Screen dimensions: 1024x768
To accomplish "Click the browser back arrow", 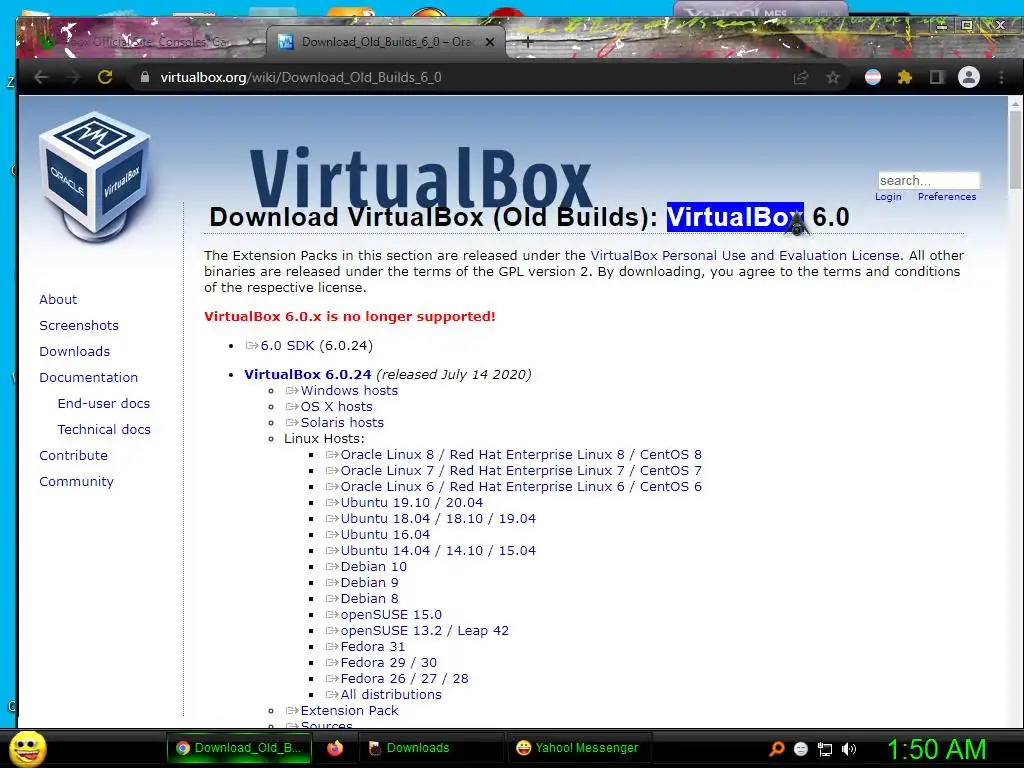I will [41, 77].
